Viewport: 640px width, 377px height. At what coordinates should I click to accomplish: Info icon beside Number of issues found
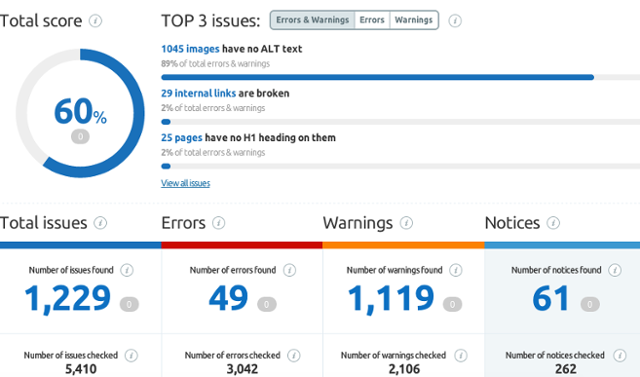pyautogui.click(x=127, y=270)
